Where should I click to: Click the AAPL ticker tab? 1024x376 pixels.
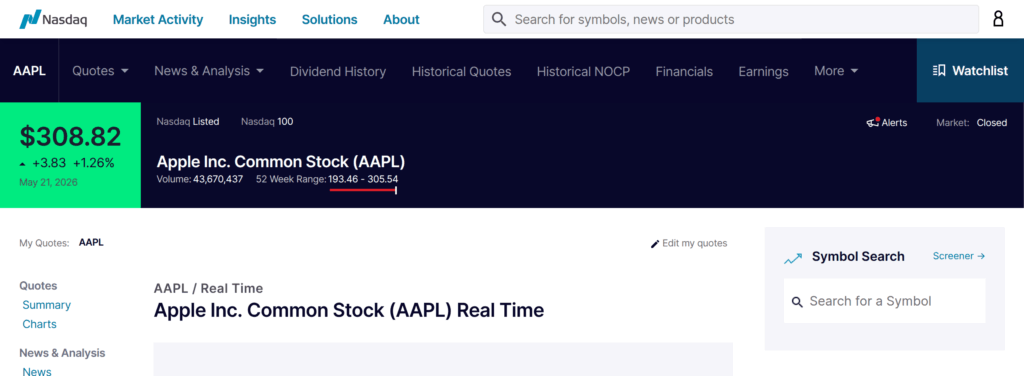click(29, 70)
